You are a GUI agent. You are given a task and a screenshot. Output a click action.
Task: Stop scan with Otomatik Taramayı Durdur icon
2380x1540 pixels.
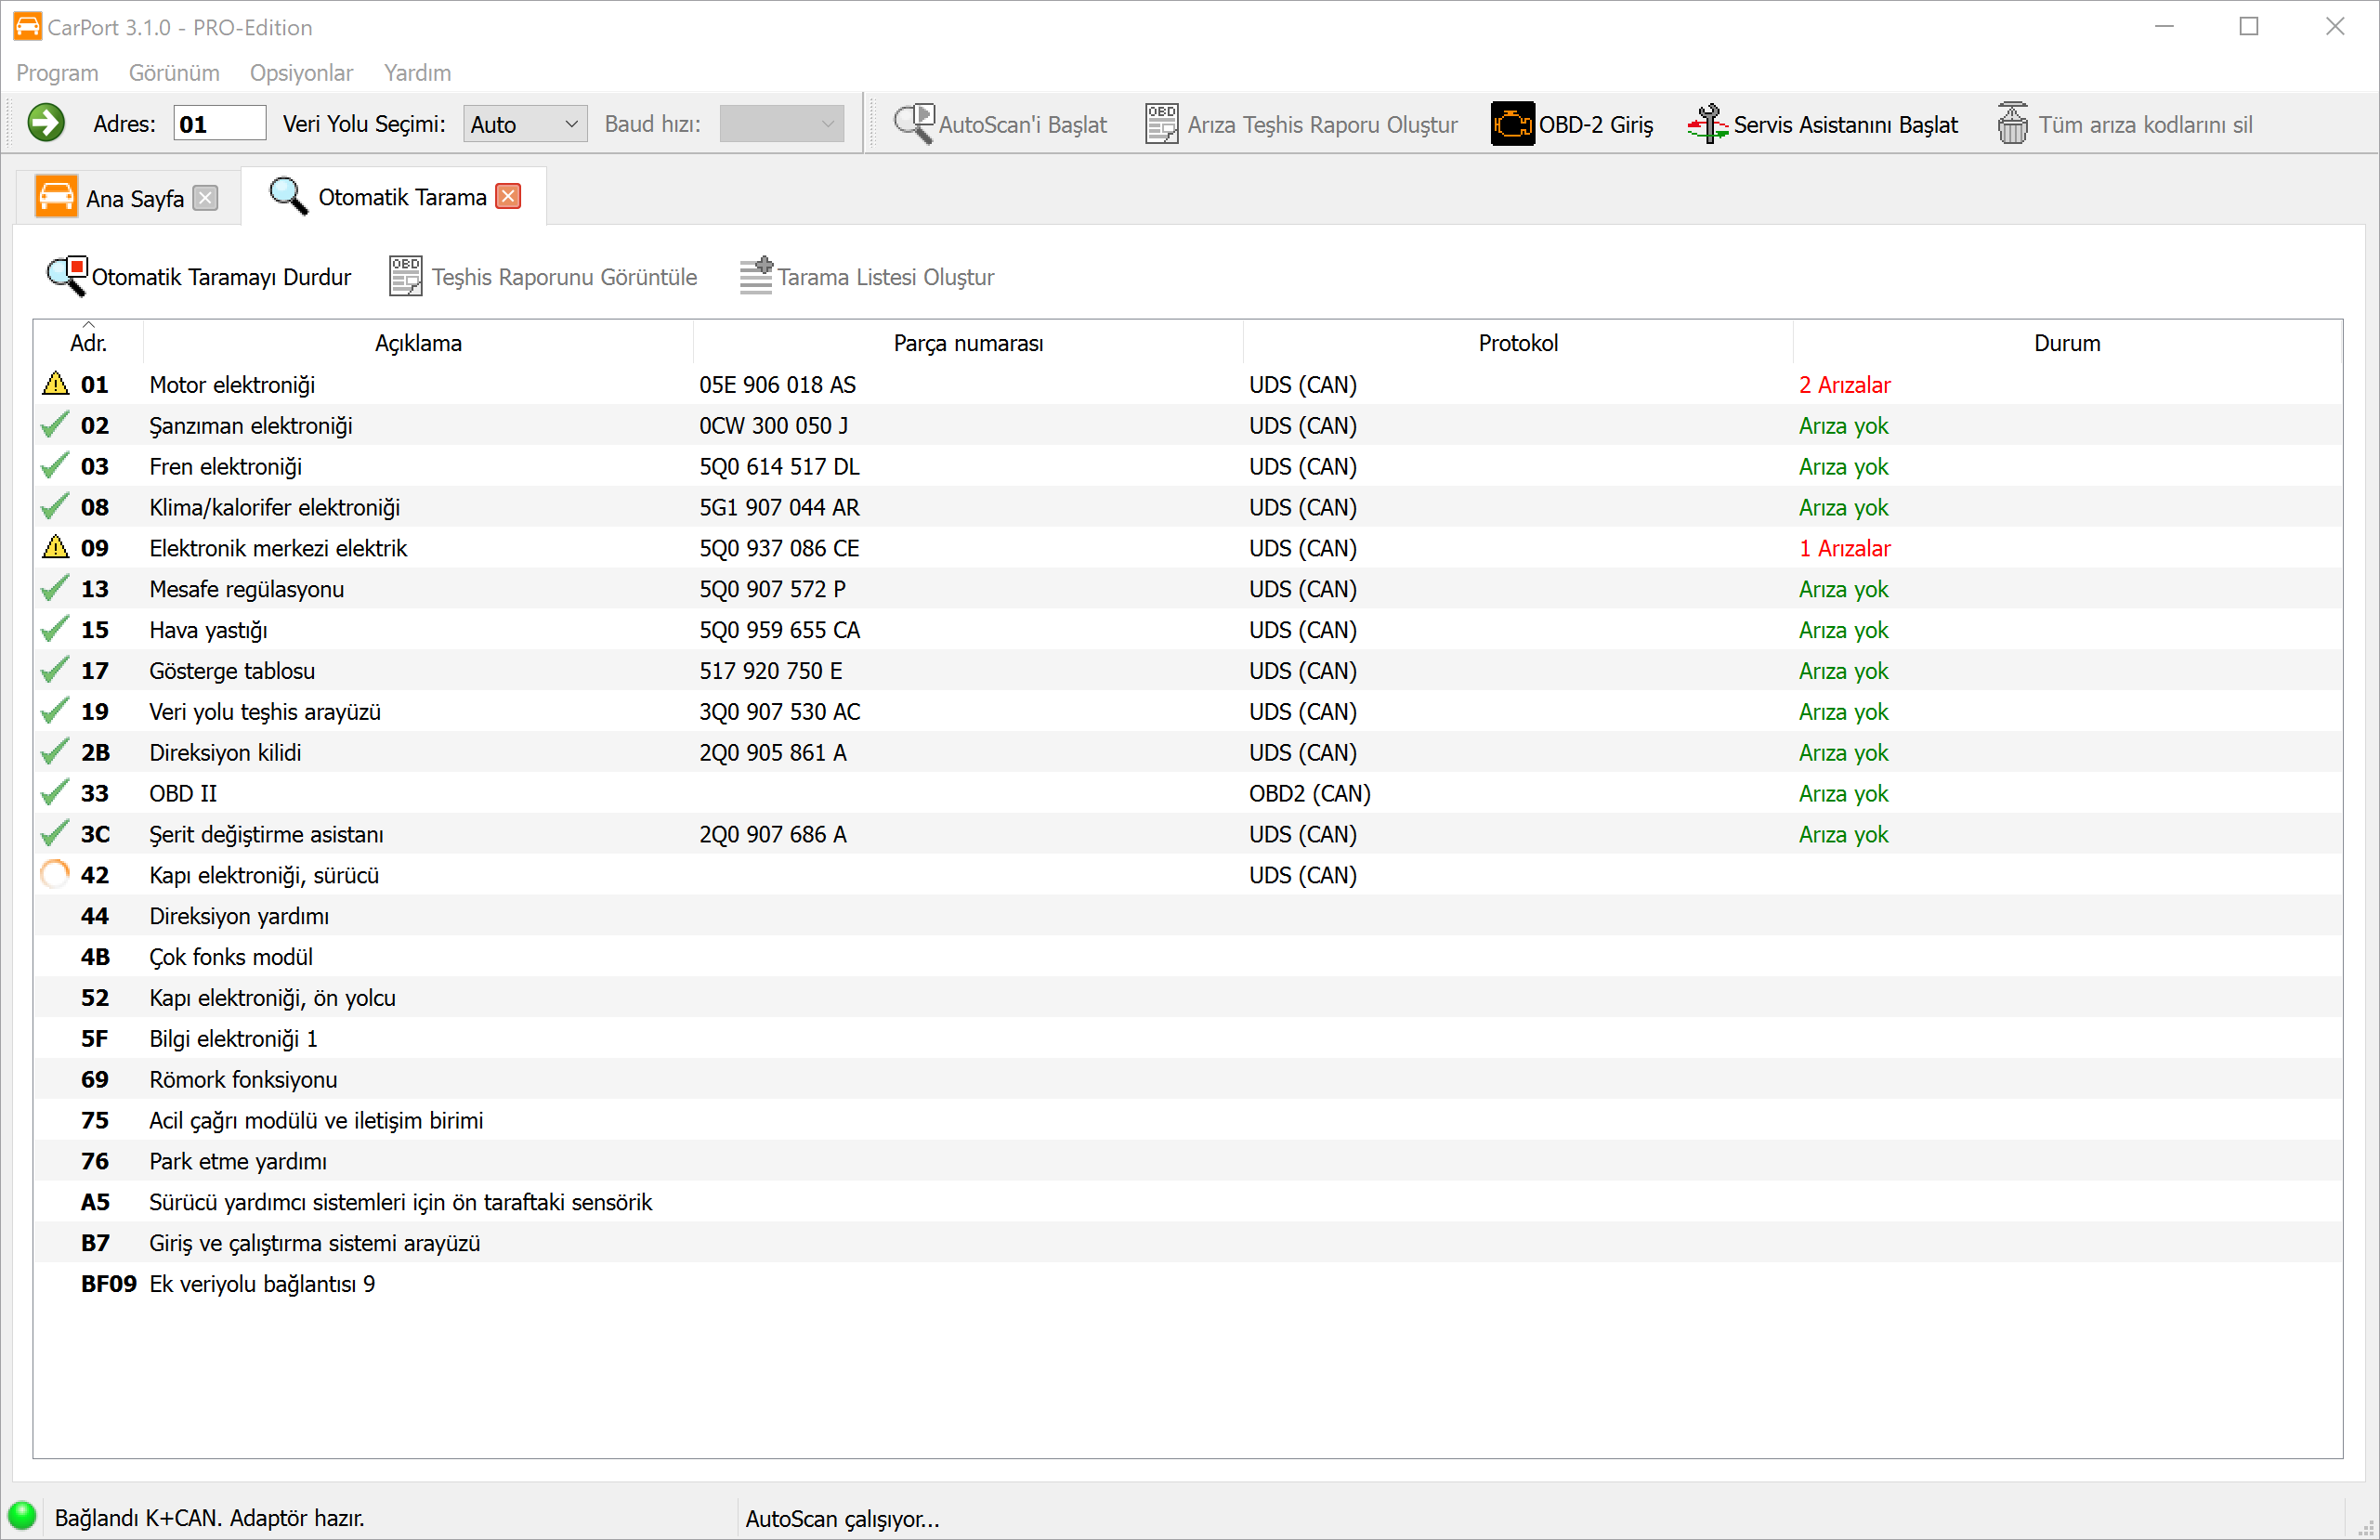pyautogui.click(x=67, y=276)
